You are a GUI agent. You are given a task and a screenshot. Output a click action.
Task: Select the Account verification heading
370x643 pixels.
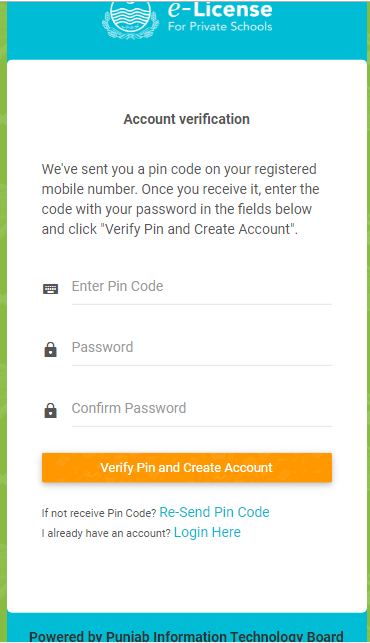pyautogui.click(x=187, y=119)
